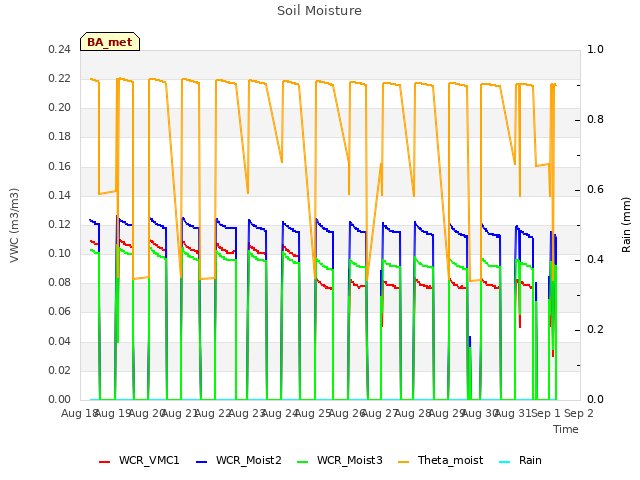The width and height of the screenshot is (640, 480).
Task: Click the Aug 23 date tick label
Action: (x=247, y=413)
